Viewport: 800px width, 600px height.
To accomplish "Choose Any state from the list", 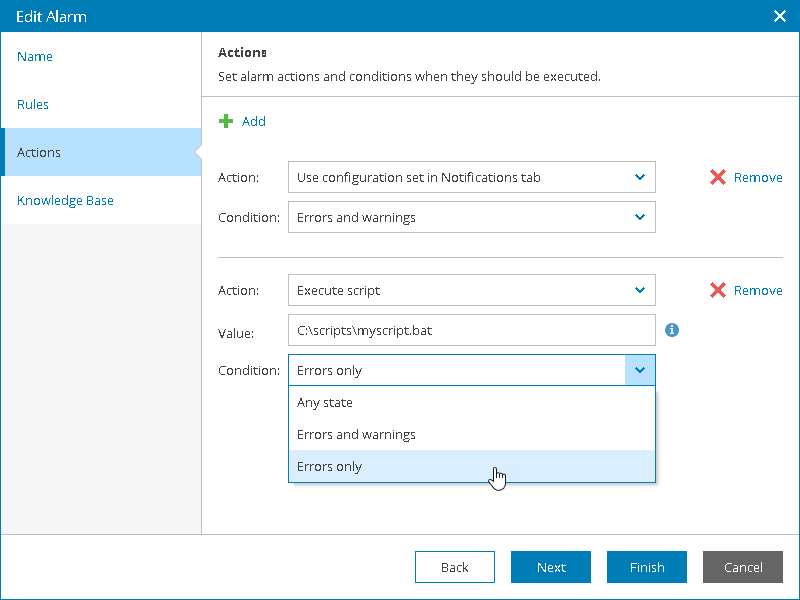I will (325, 403).
